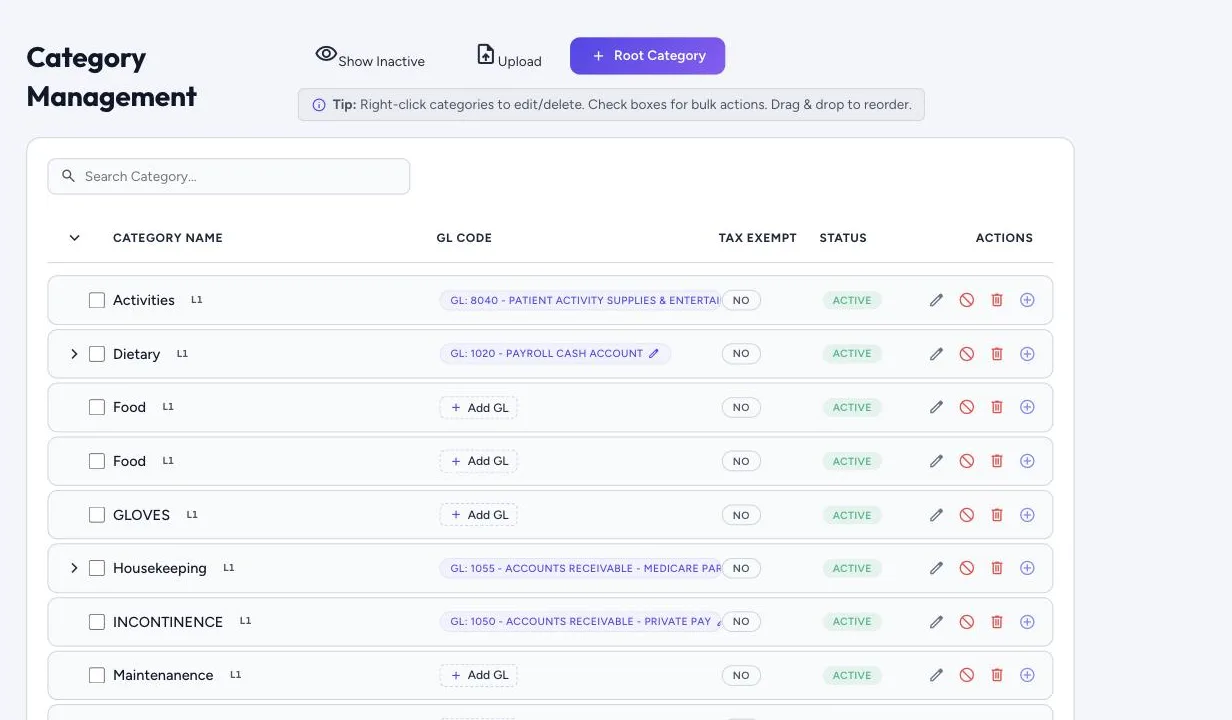
Task: Expand the Housekeeping category row
Action: [74, 568]
